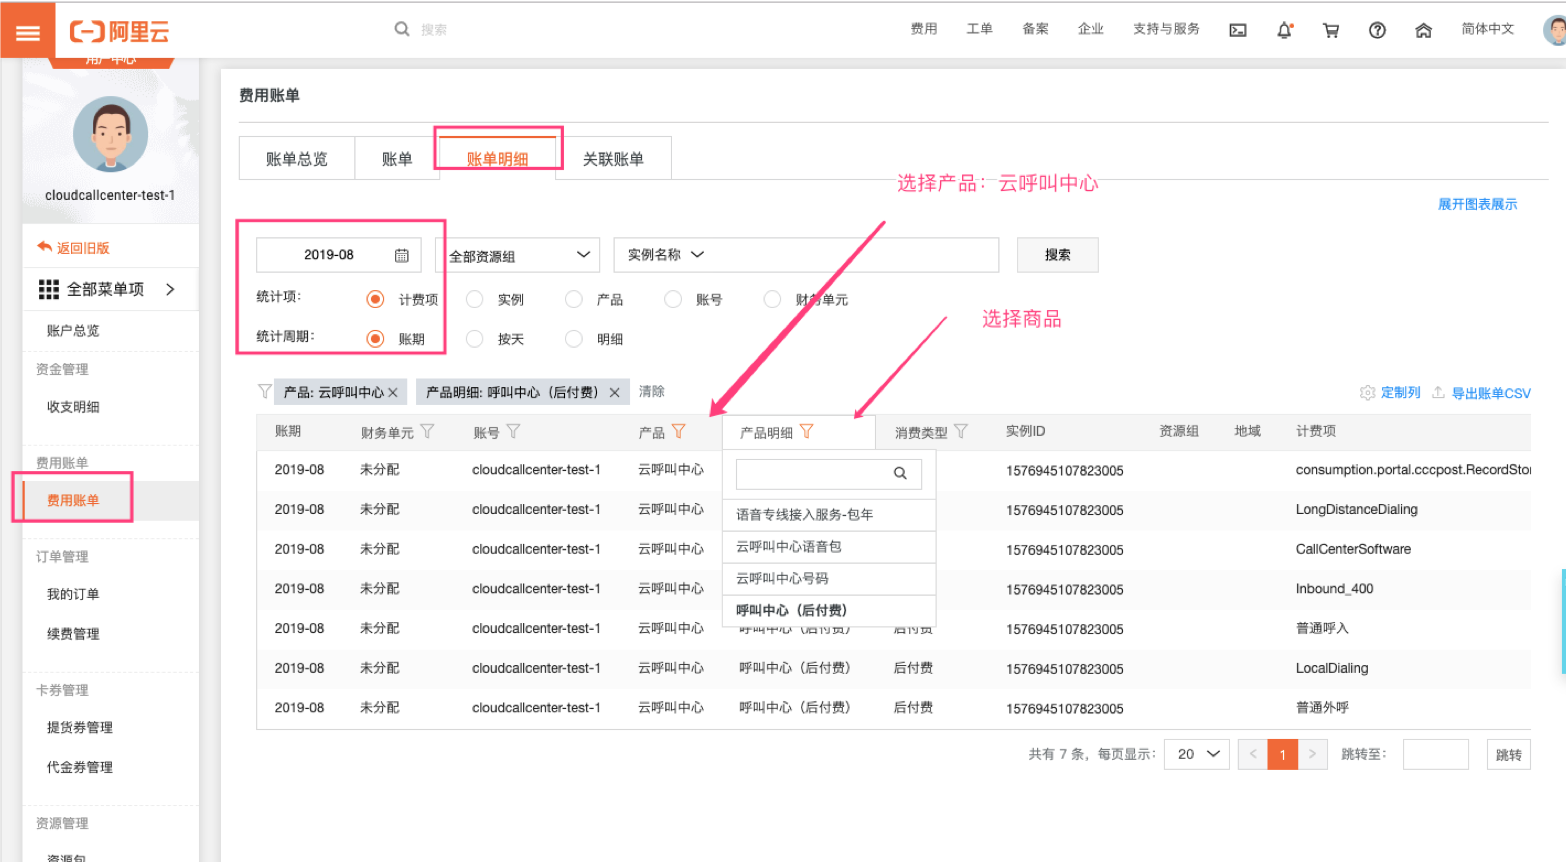Open 收支明细 in sidebar
This screenshot has height=862, width=1566.
pos(73,407)
